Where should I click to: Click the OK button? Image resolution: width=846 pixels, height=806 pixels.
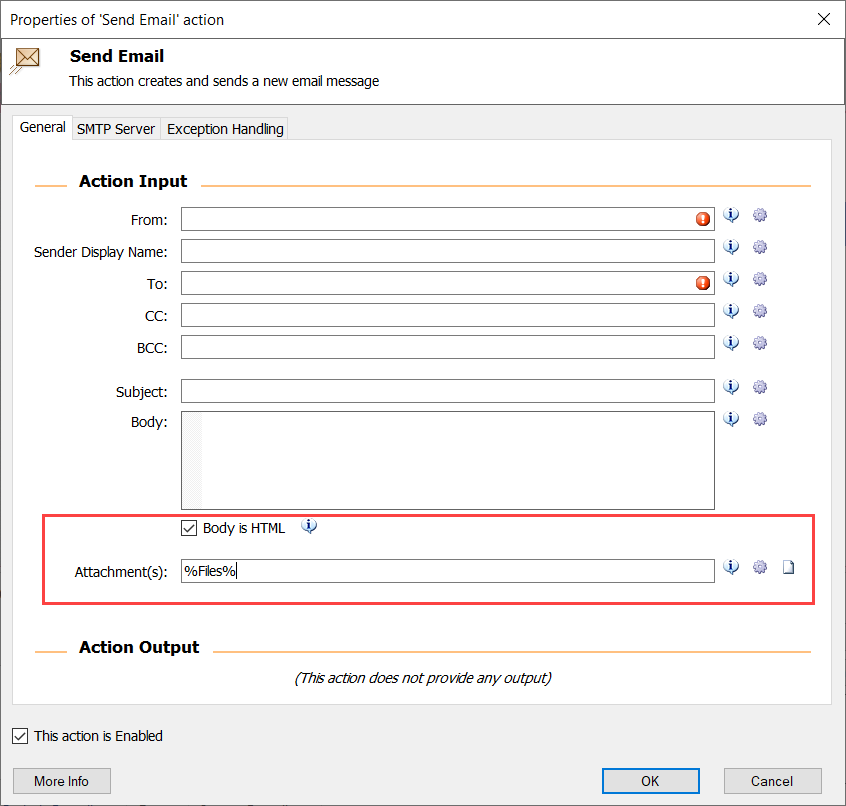650,781
